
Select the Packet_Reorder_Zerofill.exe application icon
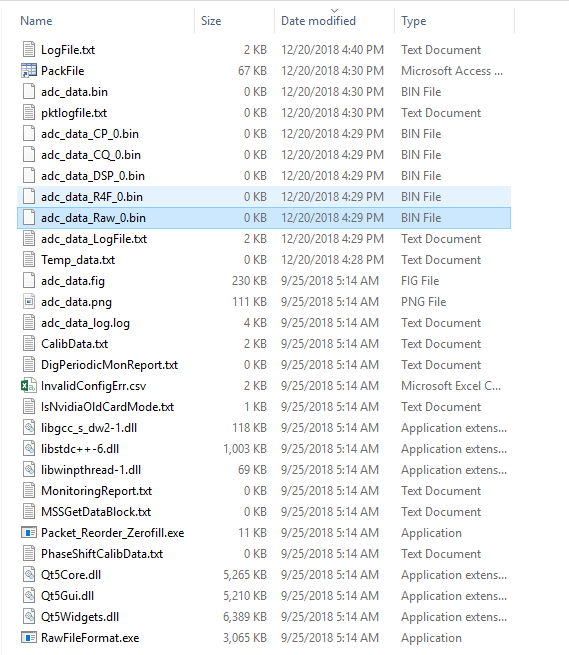(x=29, y=533)
